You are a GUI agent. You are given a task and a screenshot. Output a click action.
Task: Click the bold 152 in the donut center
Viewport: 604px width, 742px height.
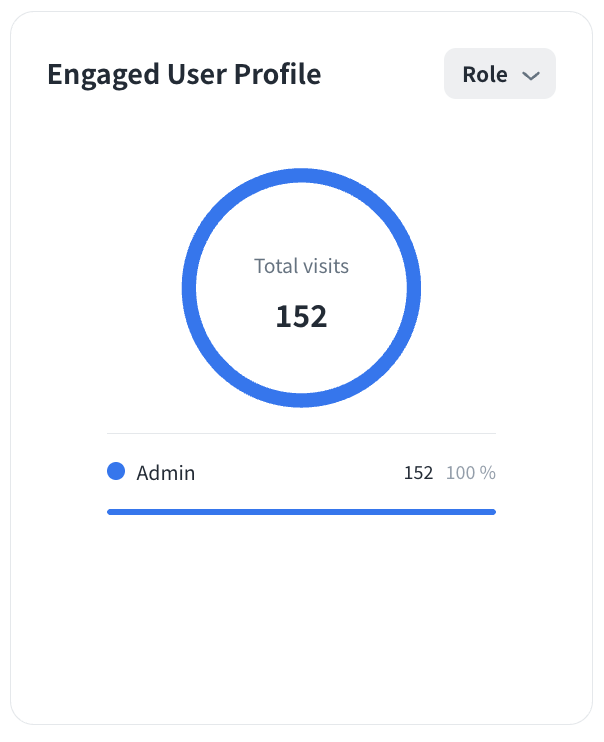pos(301,316)
